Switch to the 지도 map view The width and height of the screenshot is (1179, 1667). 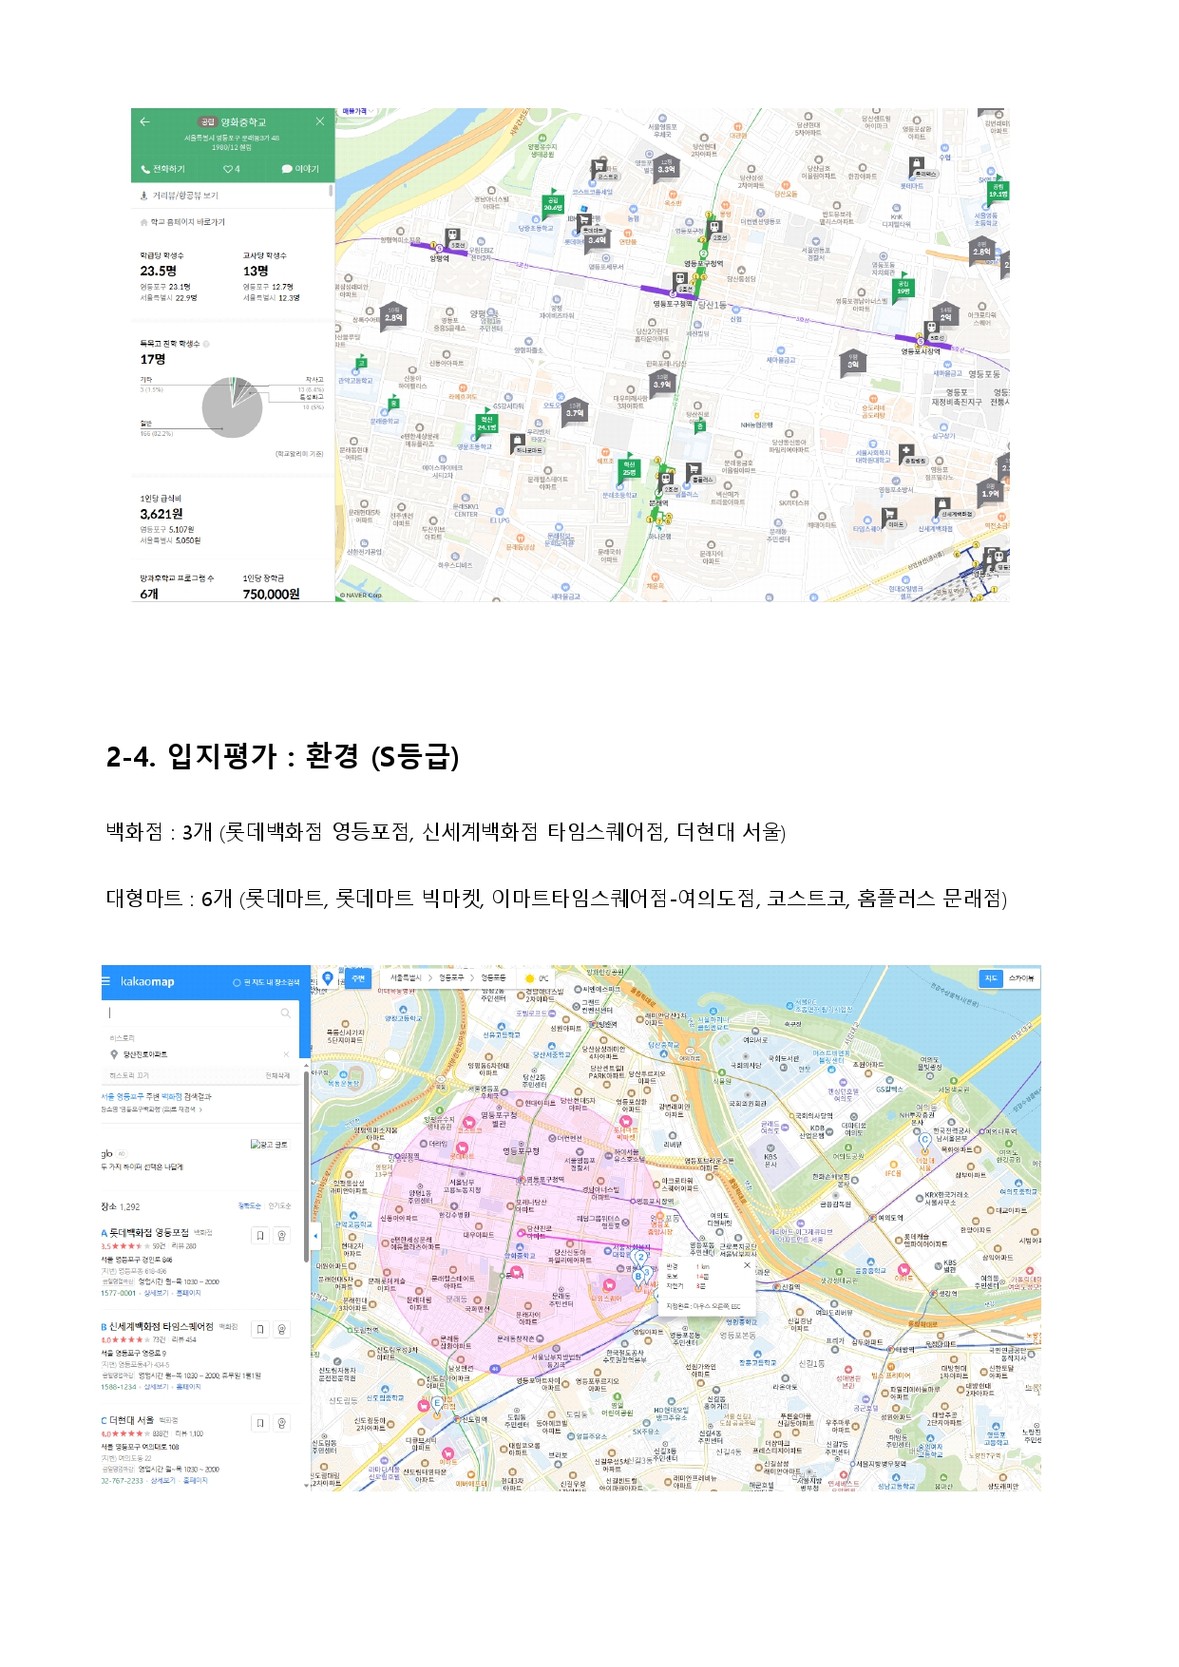click(991, 978)
